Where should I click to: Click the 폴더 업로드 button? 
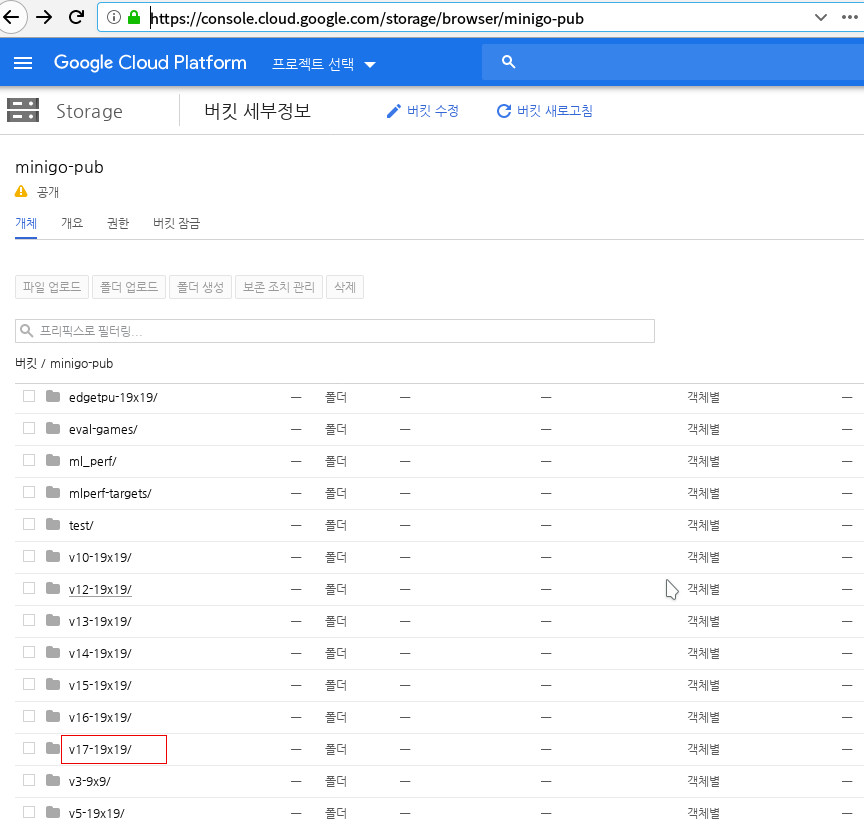tap(129, 287)
